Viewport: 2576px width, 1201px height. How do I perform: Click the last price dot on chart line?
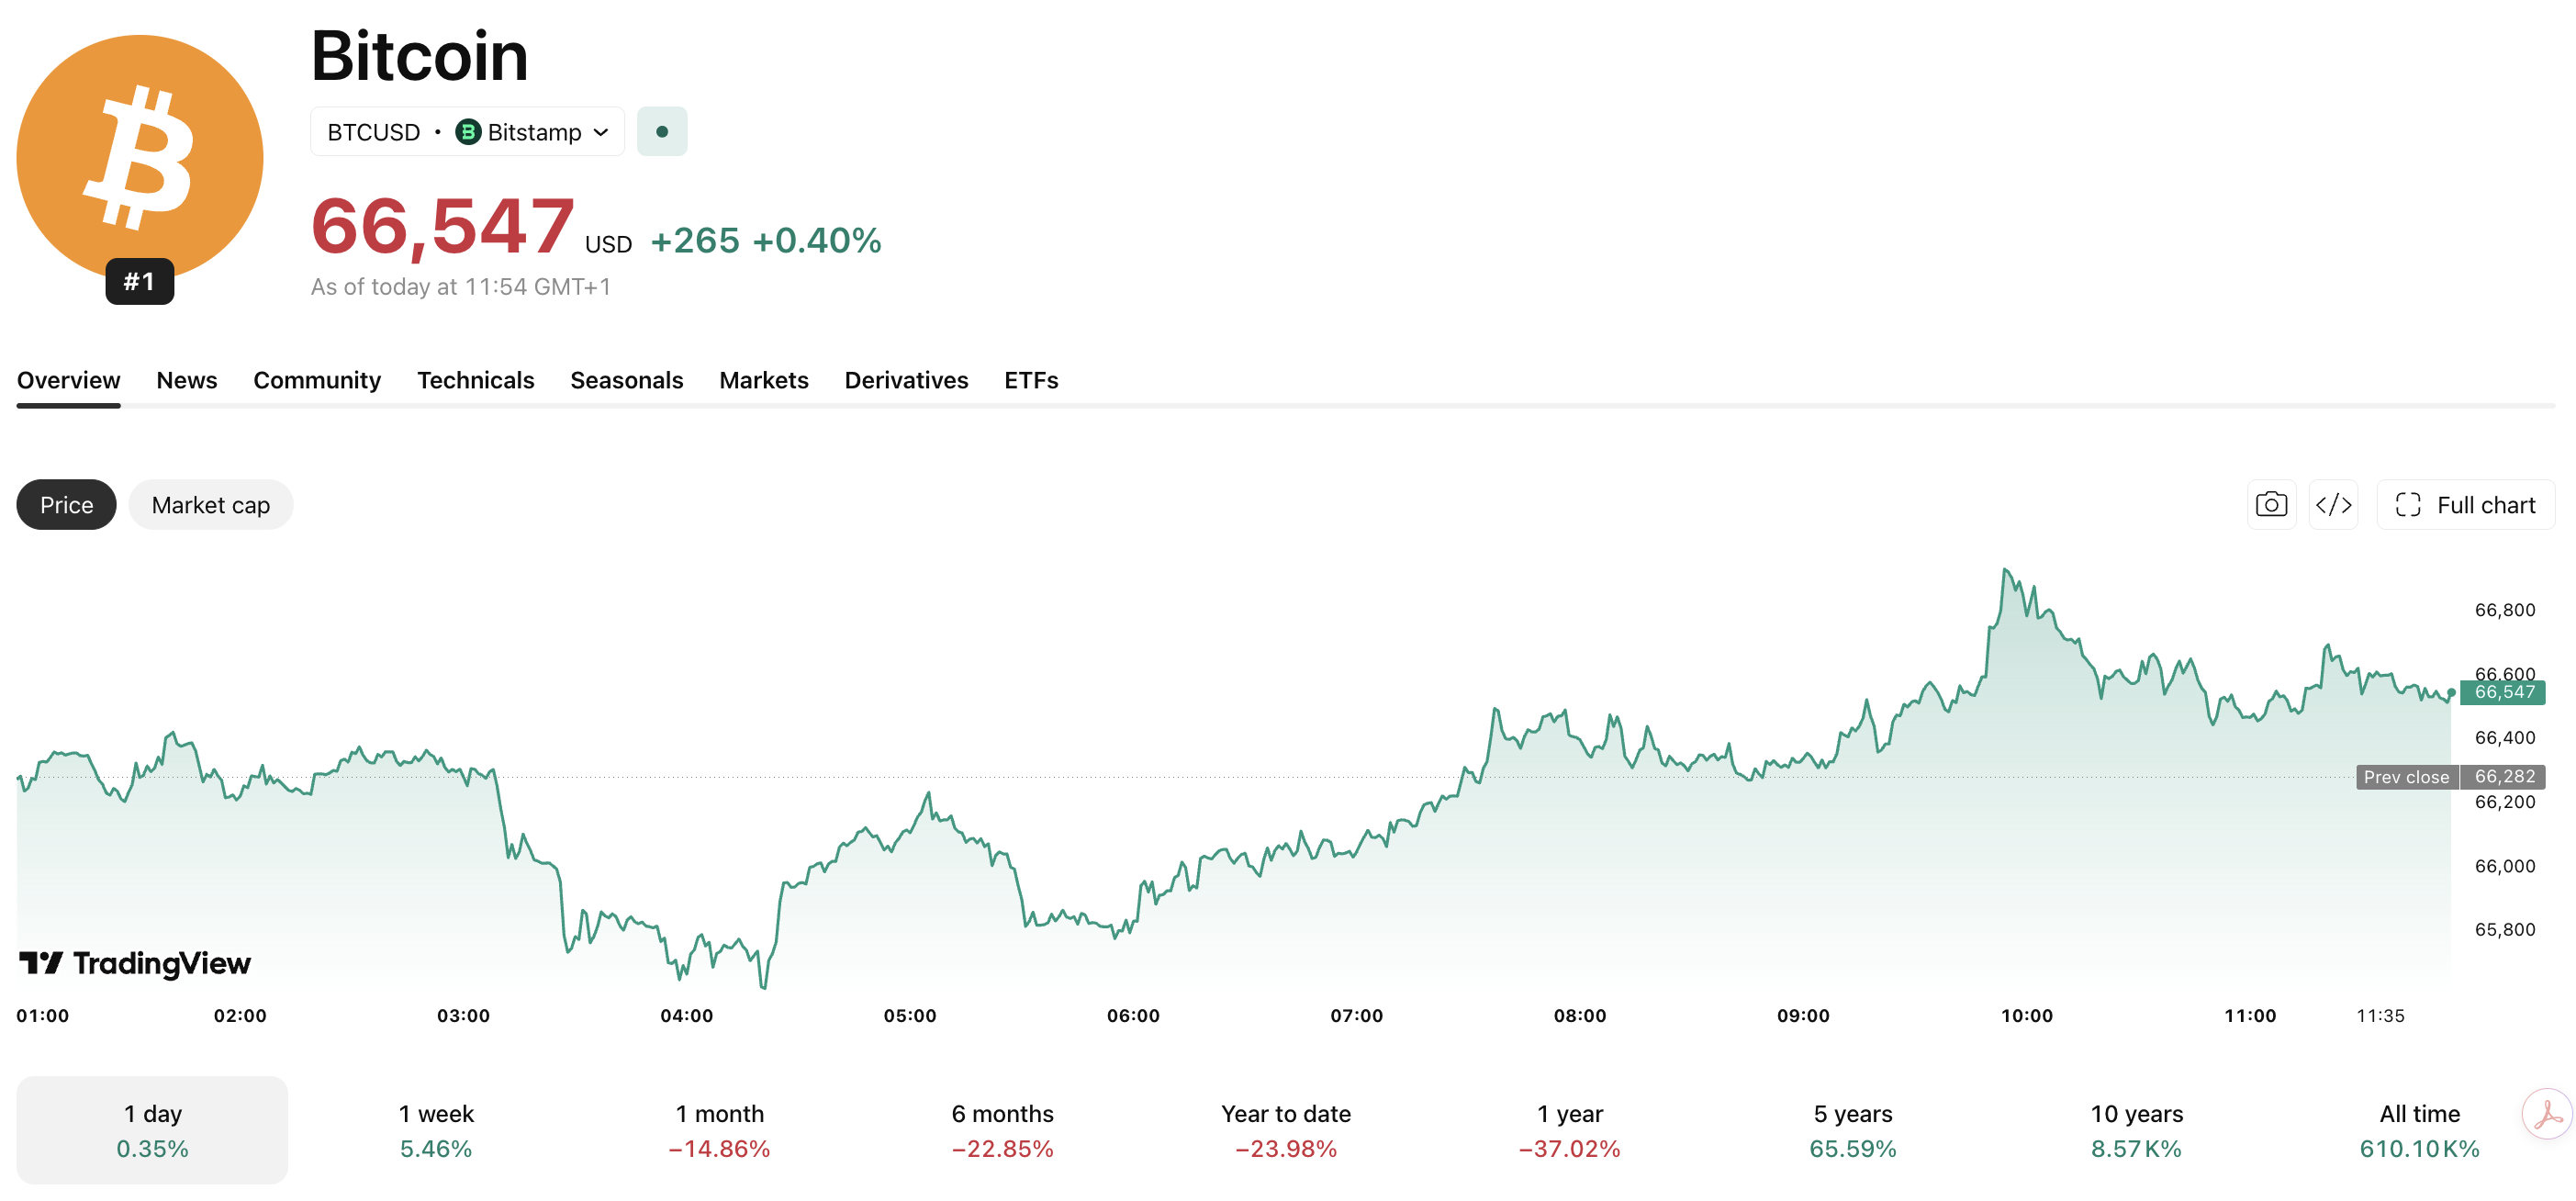(2451, 692)
